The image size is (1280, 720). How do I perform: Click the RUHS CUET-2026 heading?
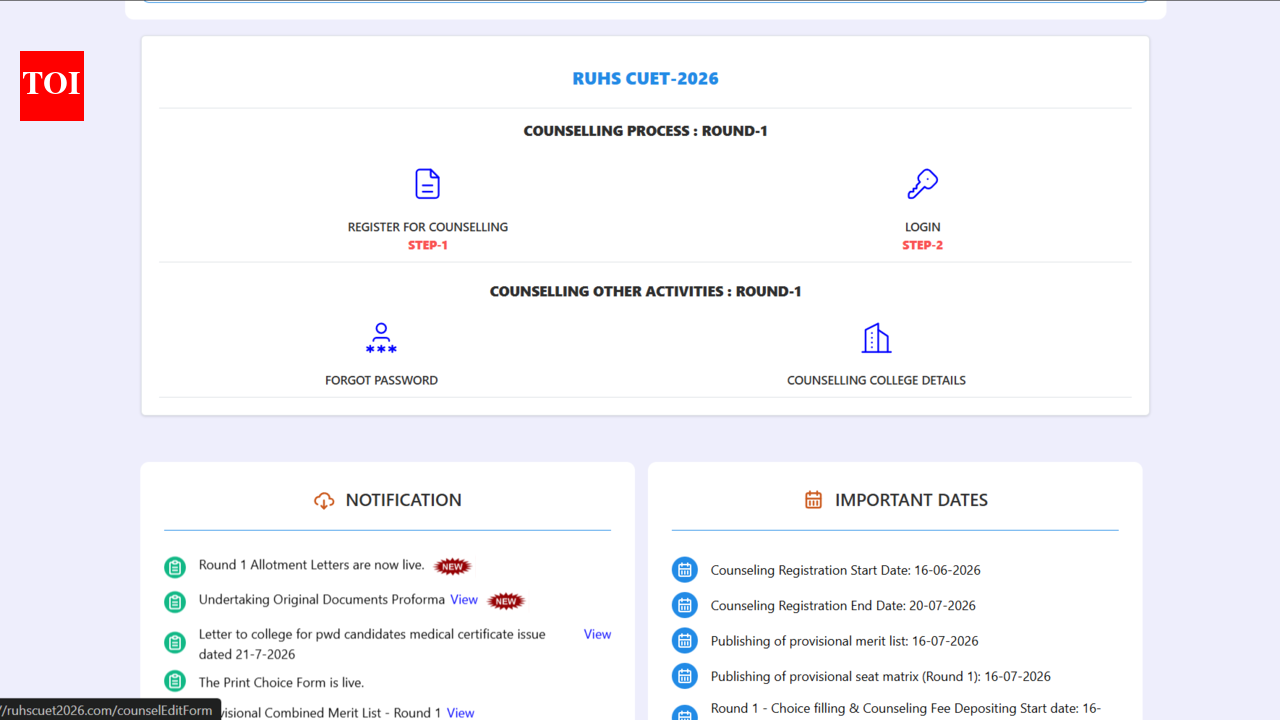pos(645,78)
